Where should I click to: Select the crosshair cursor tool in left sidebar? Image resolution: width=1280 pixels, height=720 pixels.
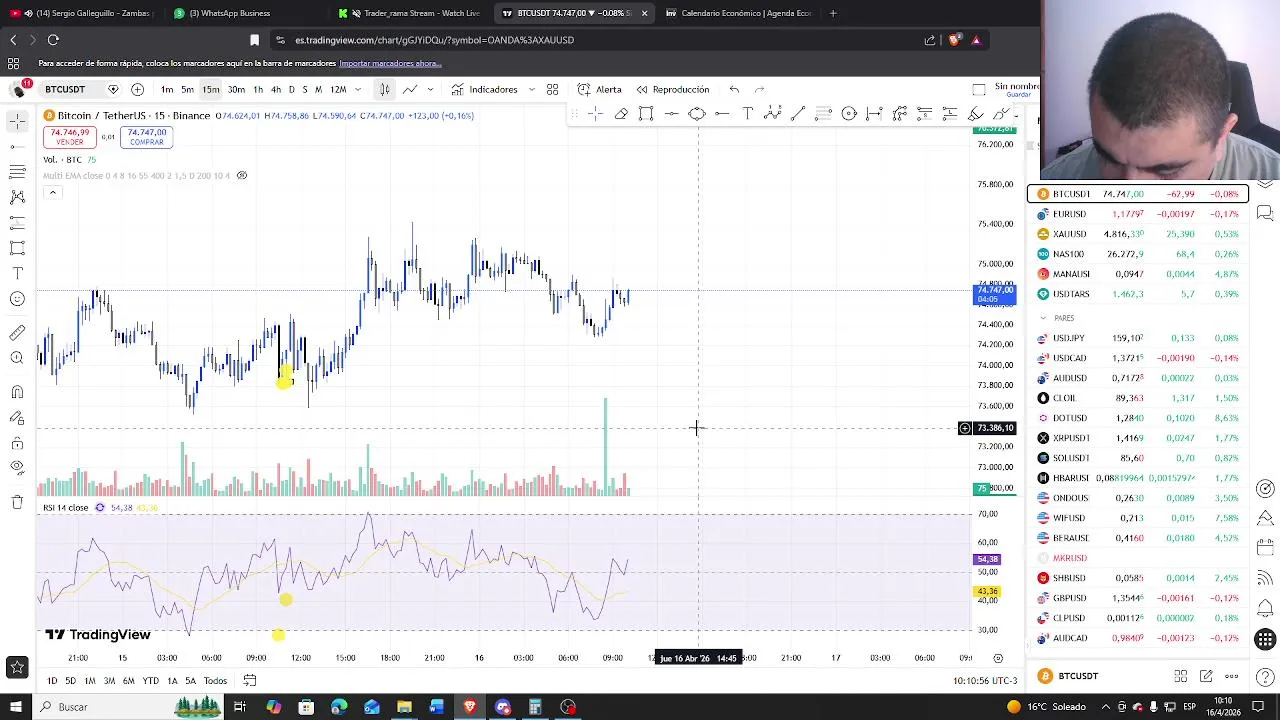click(x=17, y=121)
